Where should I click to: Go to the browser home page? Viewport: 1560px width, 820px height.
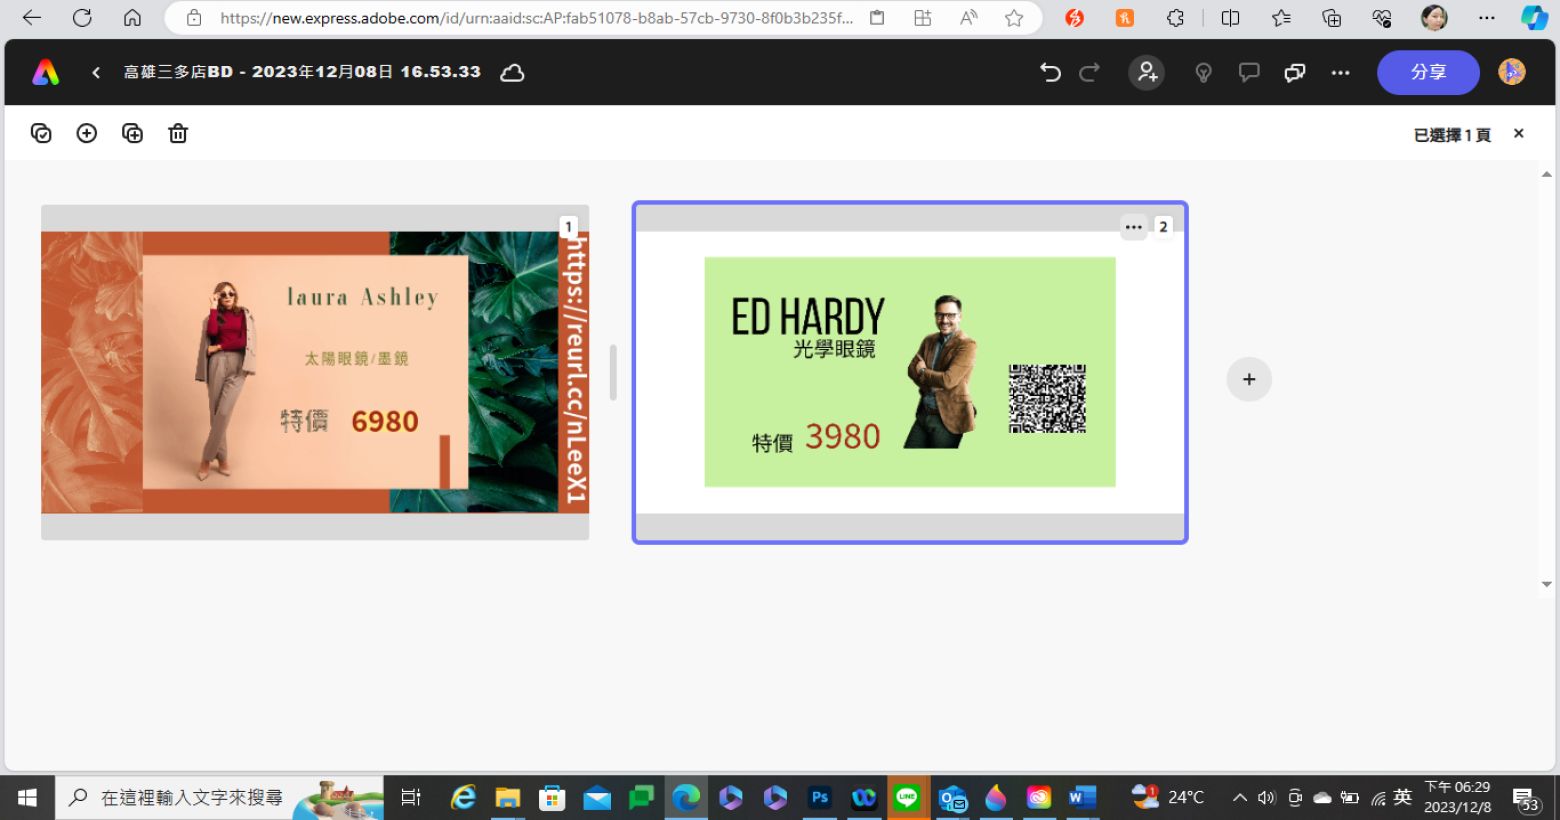[x=132, y=18]
